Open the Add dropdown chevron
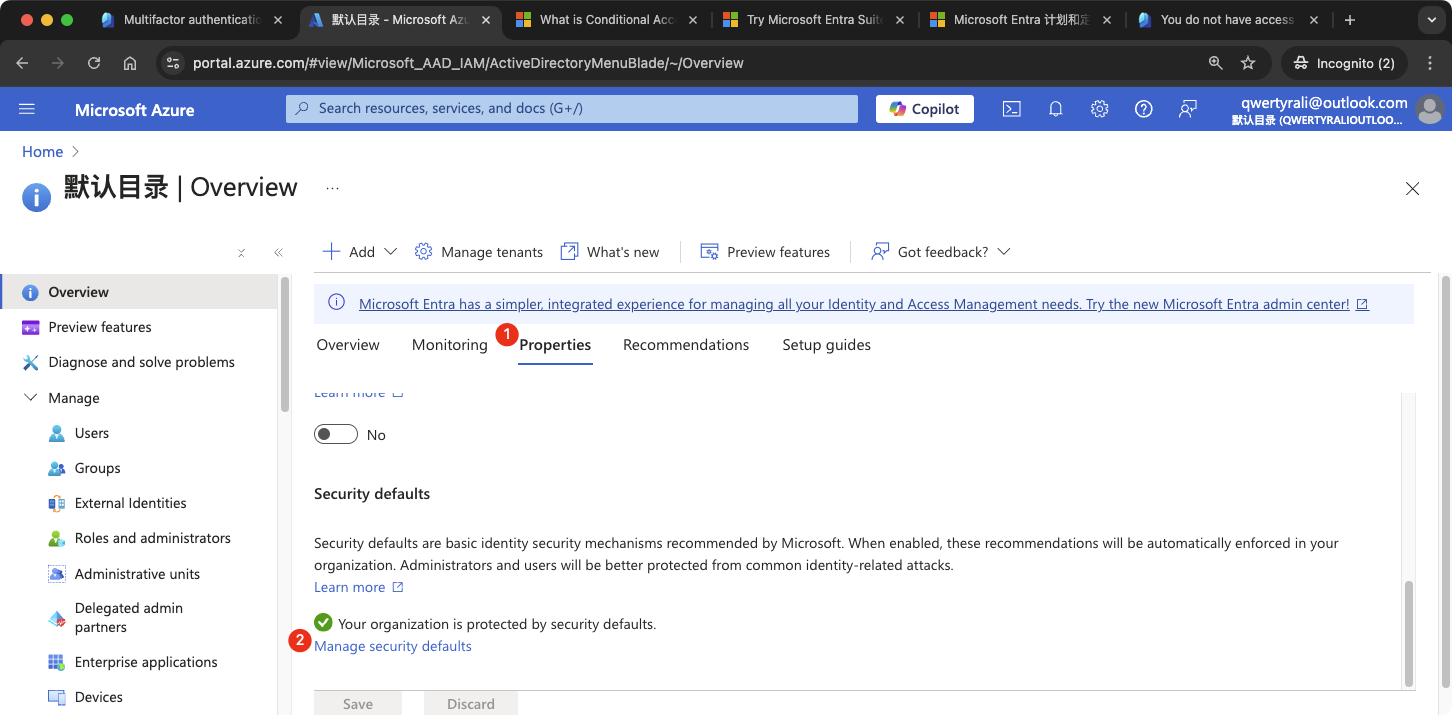 pyautogui.click(x=391, y=252)
